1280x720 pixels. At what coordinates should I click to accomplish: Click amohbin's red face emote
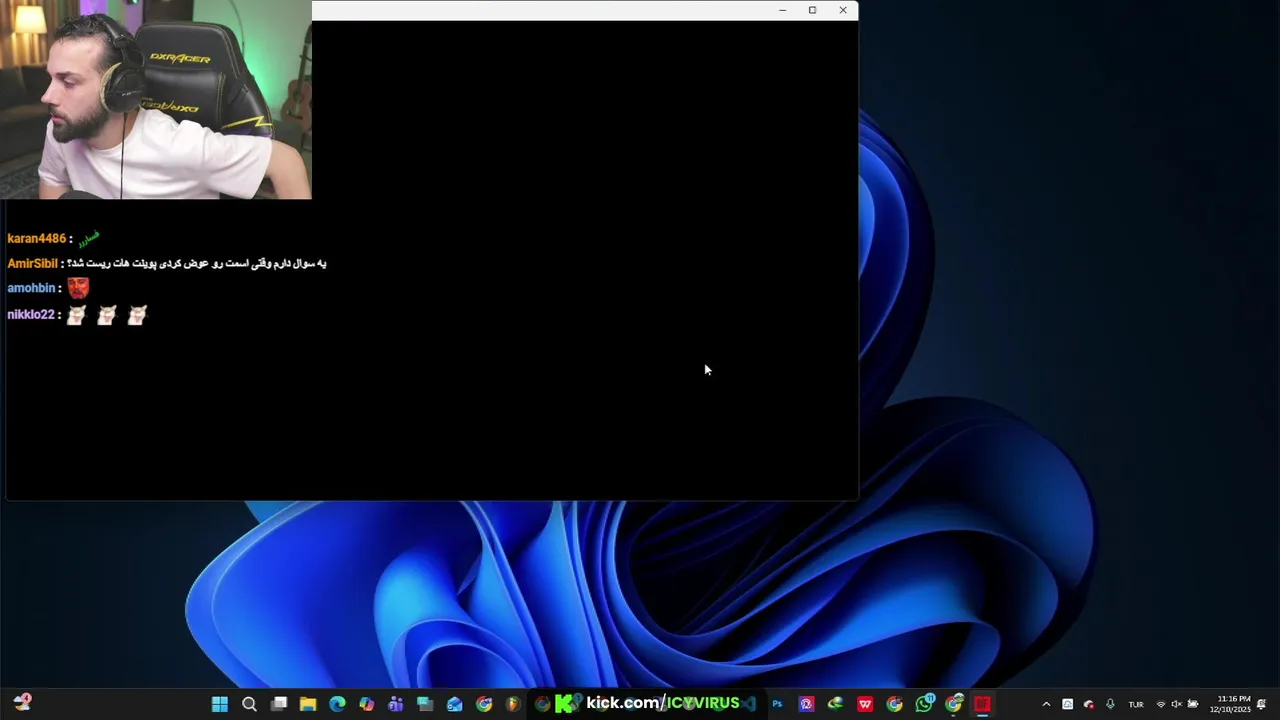78,288
